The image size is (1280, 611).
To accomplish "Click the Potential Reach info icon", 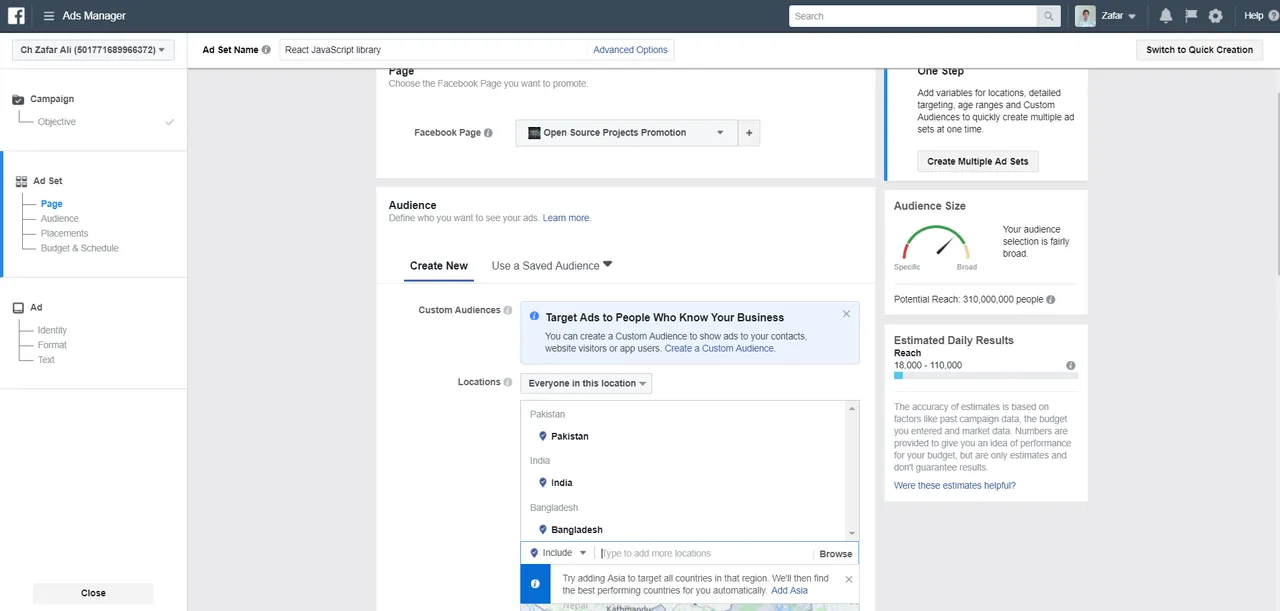I will (1050, 300).
